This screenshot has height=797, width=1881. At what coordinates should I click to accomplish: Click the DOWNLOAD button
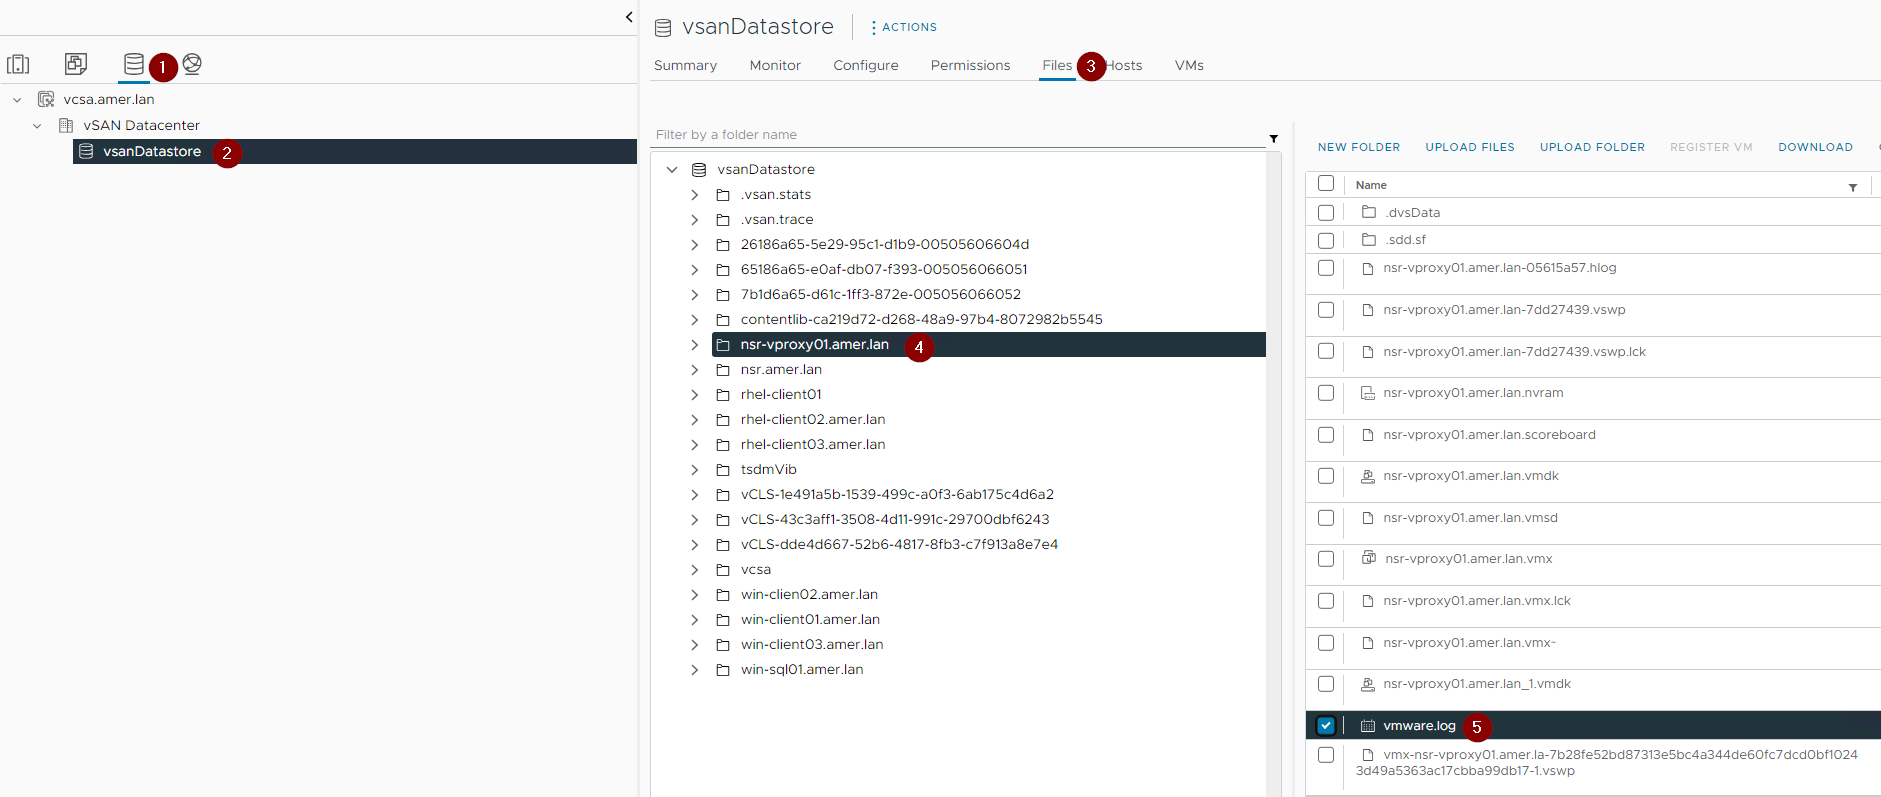(x=1814, y=147)
